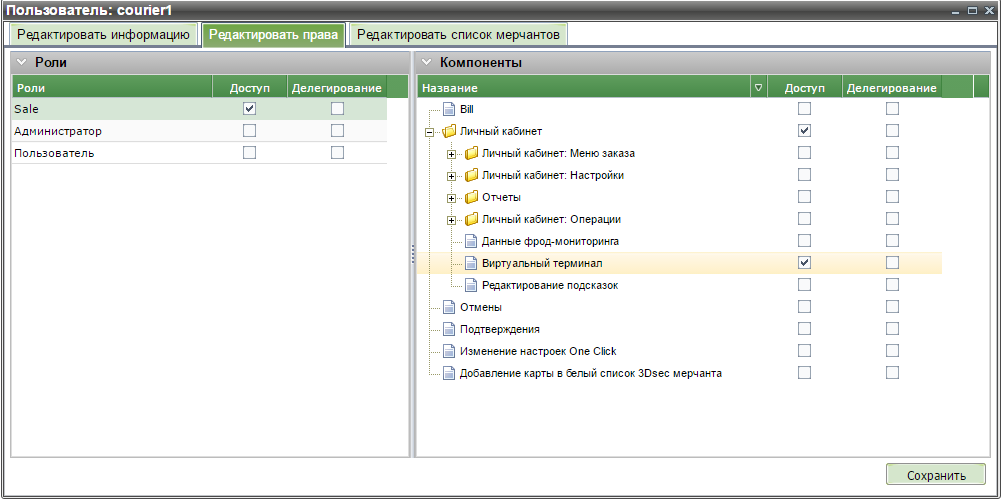The width and height of the screenshot is (1001, 501).
Task: Enable Доступ for Администратор role
Action: 249,130
